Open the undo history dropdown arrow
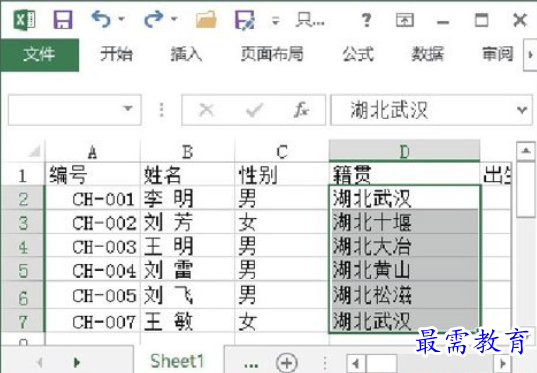The image size is (537, 373). pyautogui.click(x=122, y=19)
